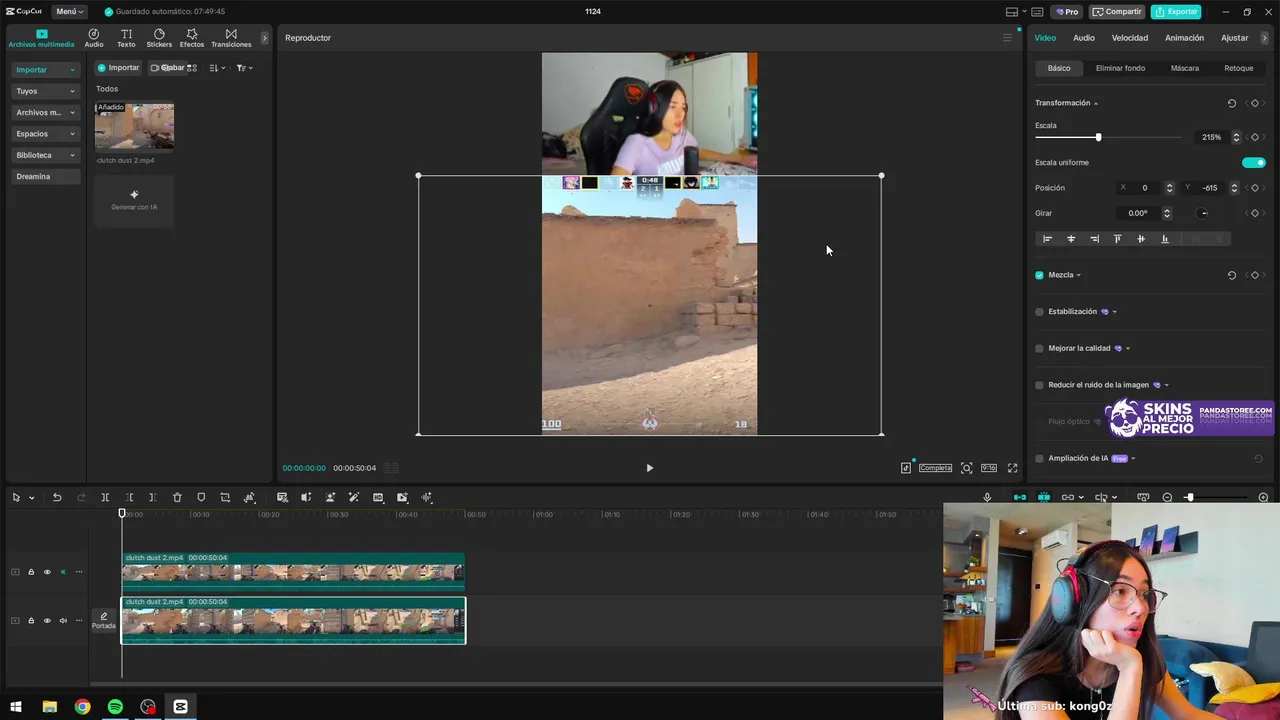Delete the selected clip with trash icon
Viewport: 1280px width, 720px height.
(x=177, y=497)
